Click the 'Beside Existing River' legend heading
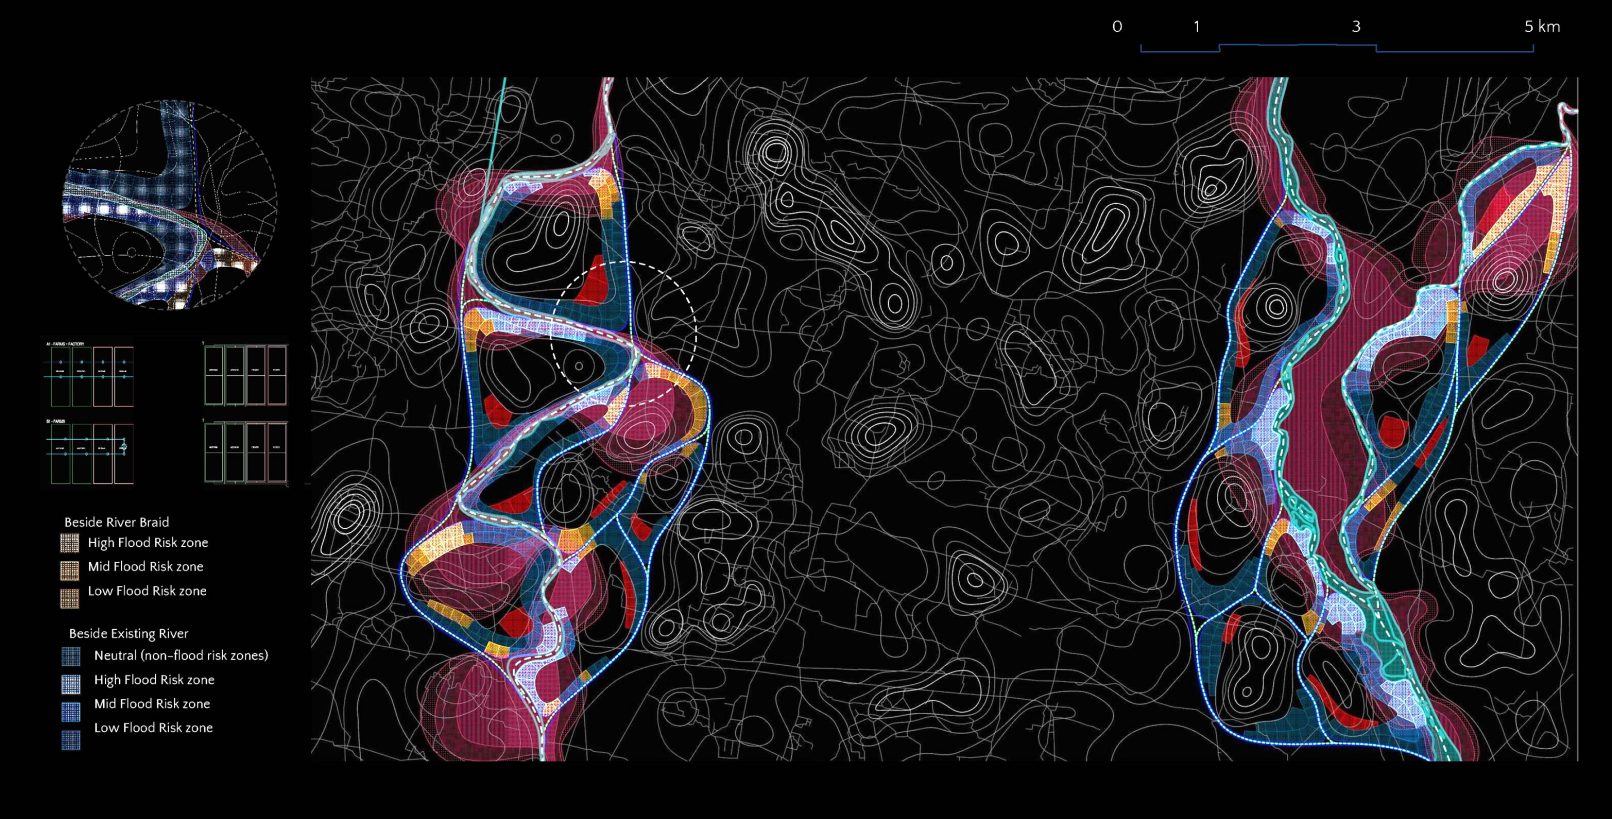This screenshot has height=819, width=1612. [128, 633]
